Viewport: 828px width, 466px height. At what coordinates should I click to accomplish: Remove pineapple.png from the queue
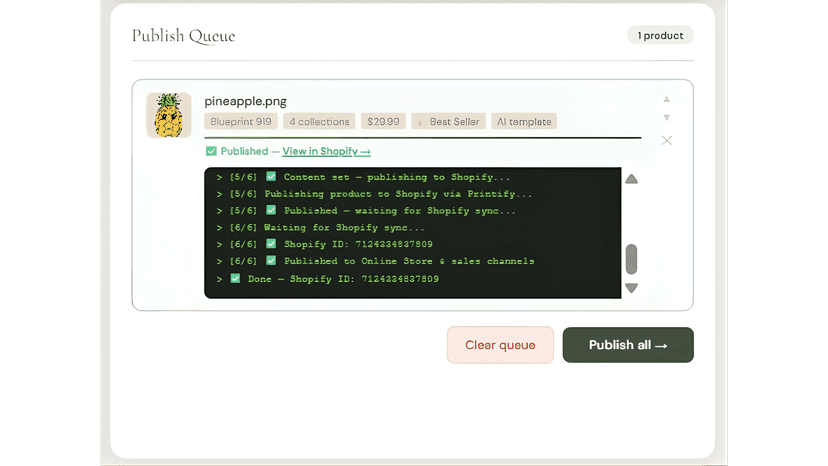point(666,141)
